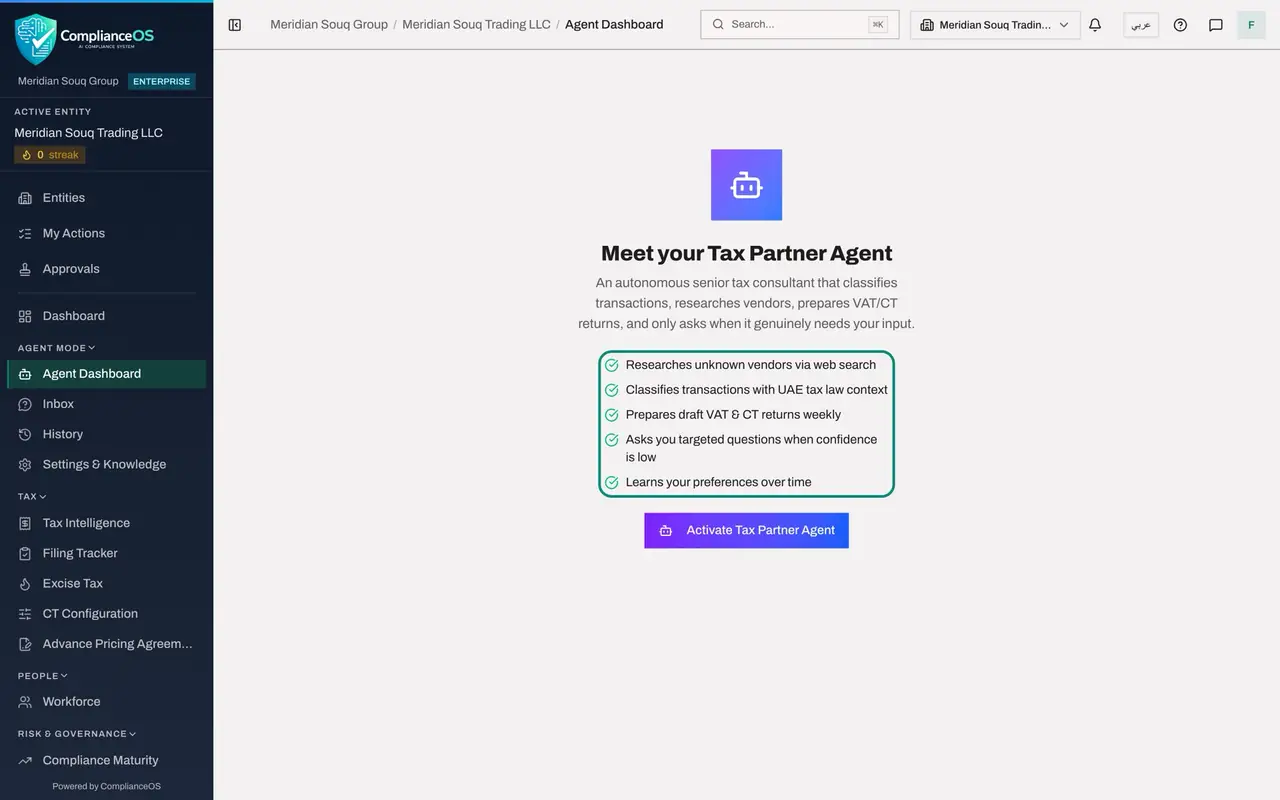Click "Learns your preferences over time" text
Image resolution: width=1280 pixels, height=800 pixels.
click(718, 482)
